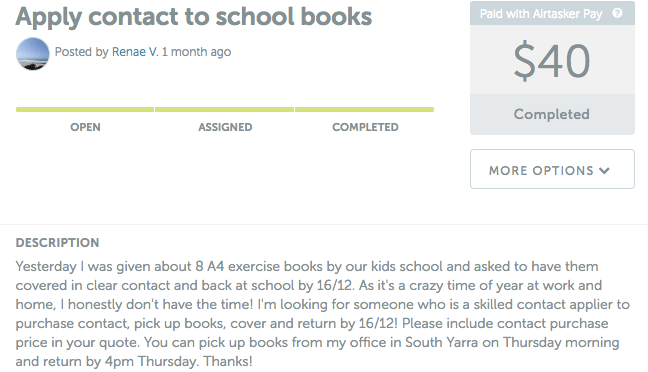Select the COMPLETED status label
This screenshot has width=648, height=372.
coord(365,127)
